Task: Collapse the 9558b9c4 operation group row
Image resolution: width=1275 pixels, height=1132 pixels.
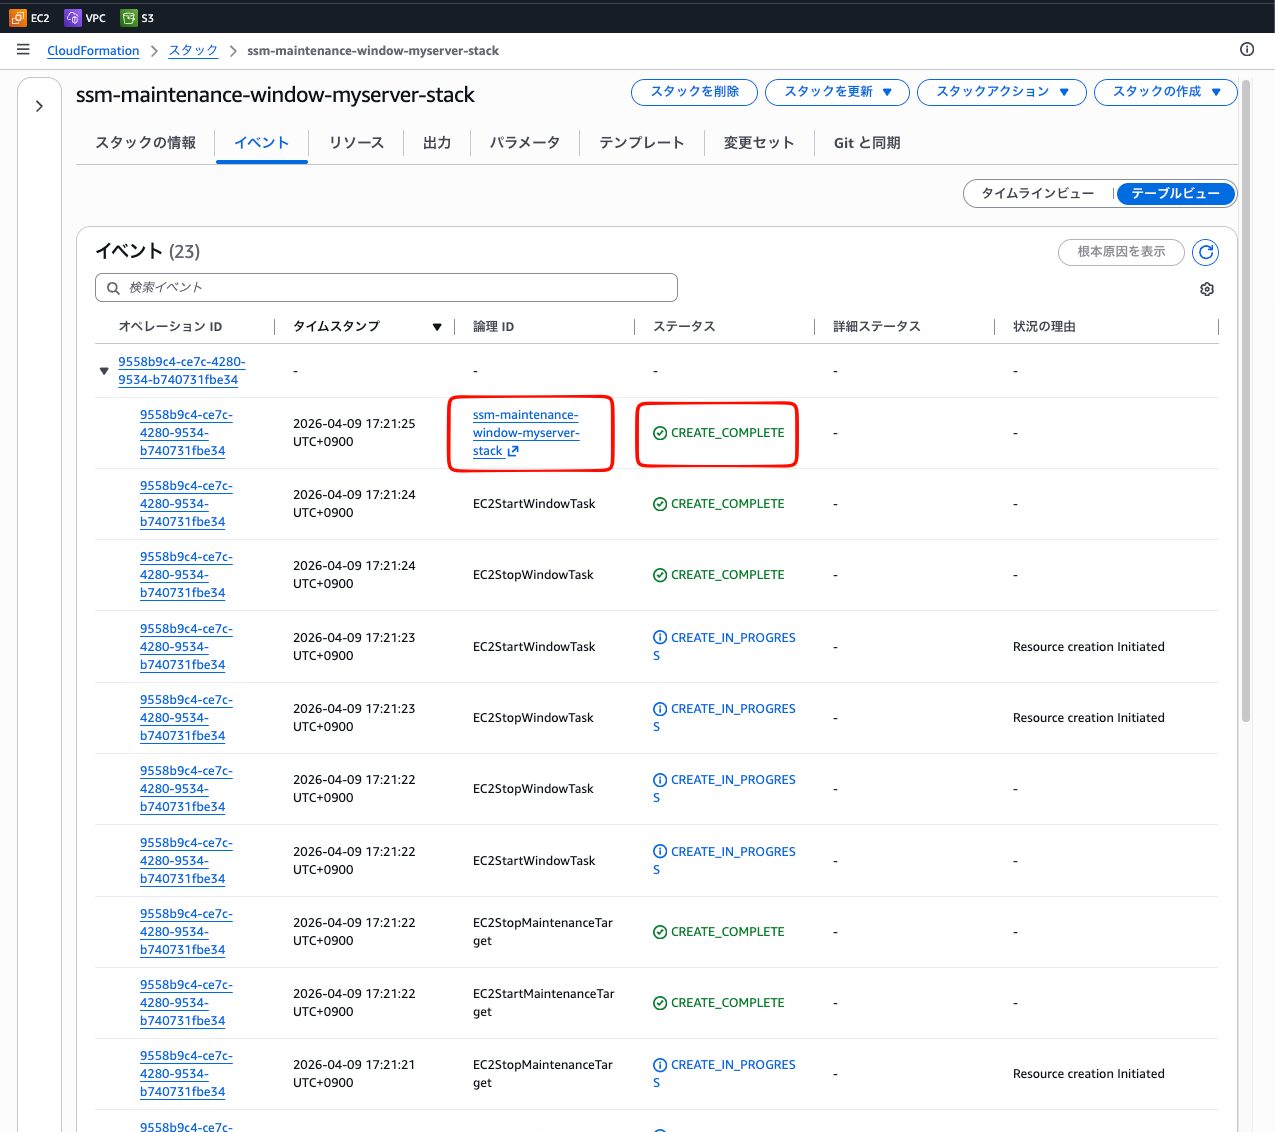Action: (104, 371)
